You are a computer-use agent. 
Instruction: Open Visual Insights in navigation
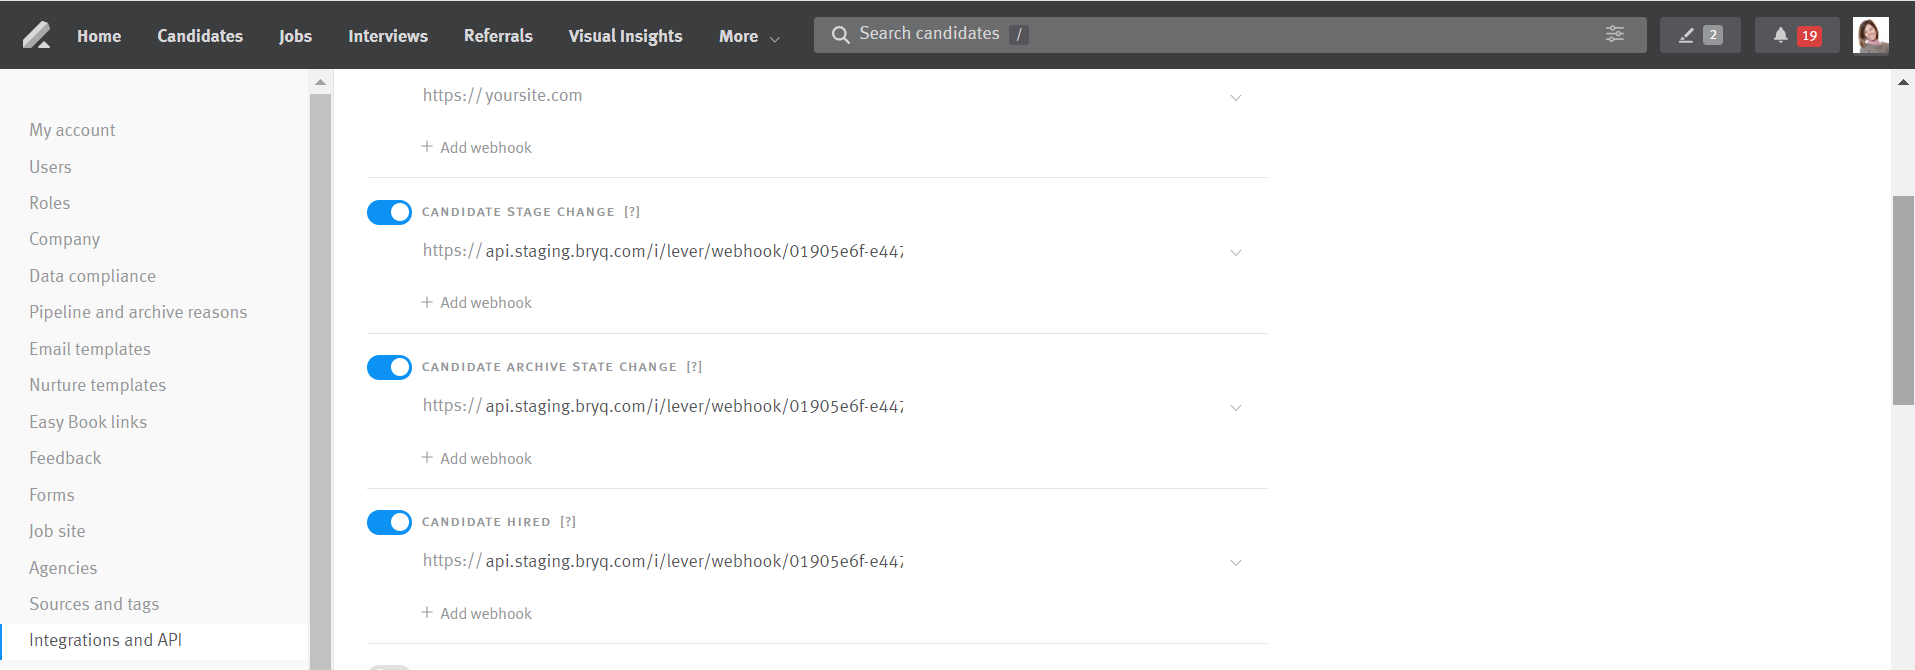coord(625,36)
